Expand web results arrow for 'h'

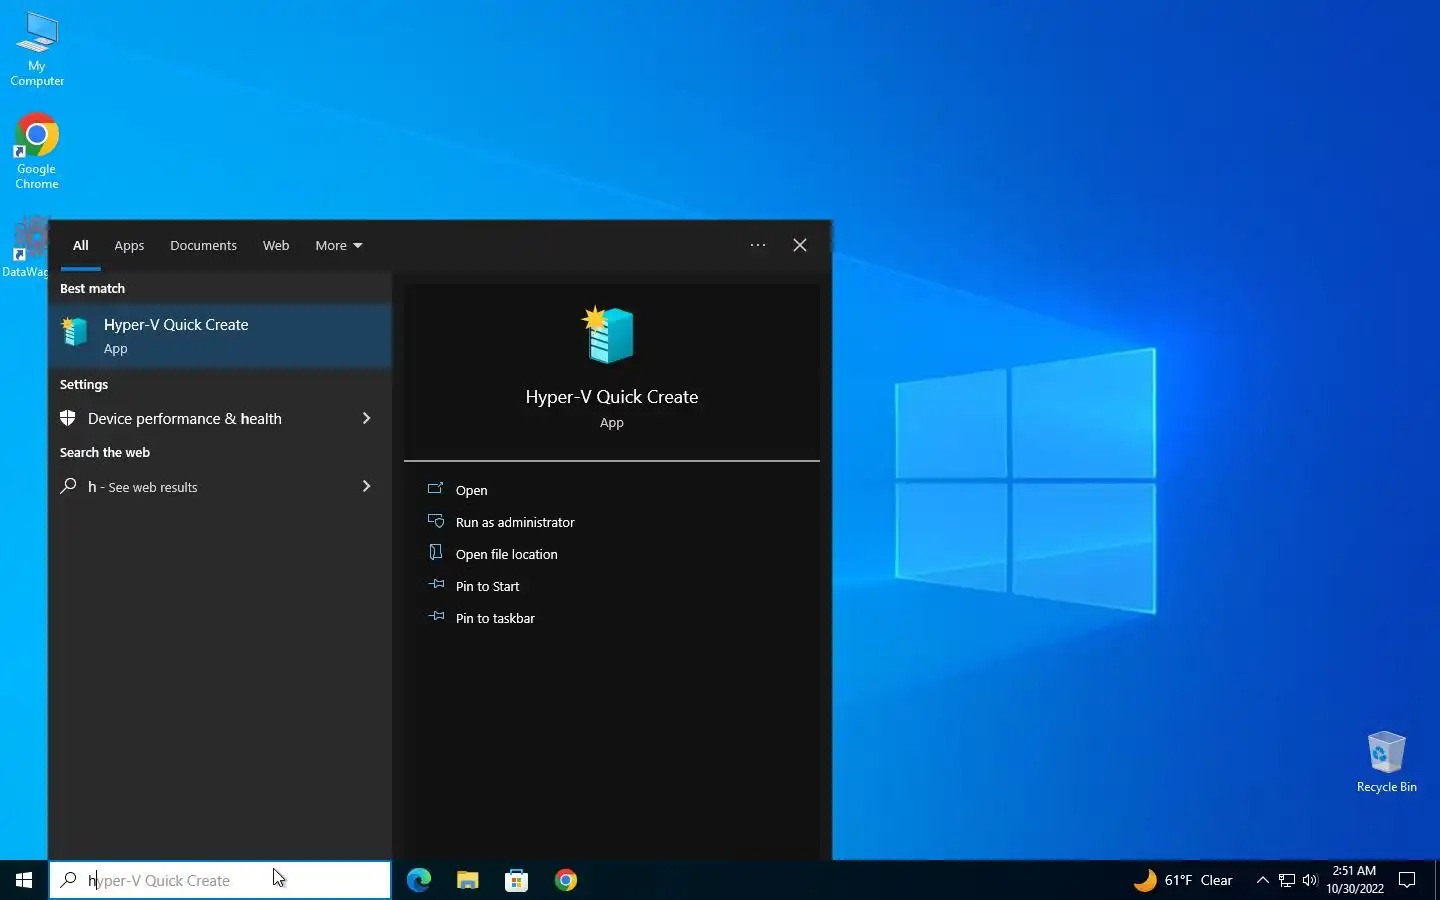pos(366,486)
